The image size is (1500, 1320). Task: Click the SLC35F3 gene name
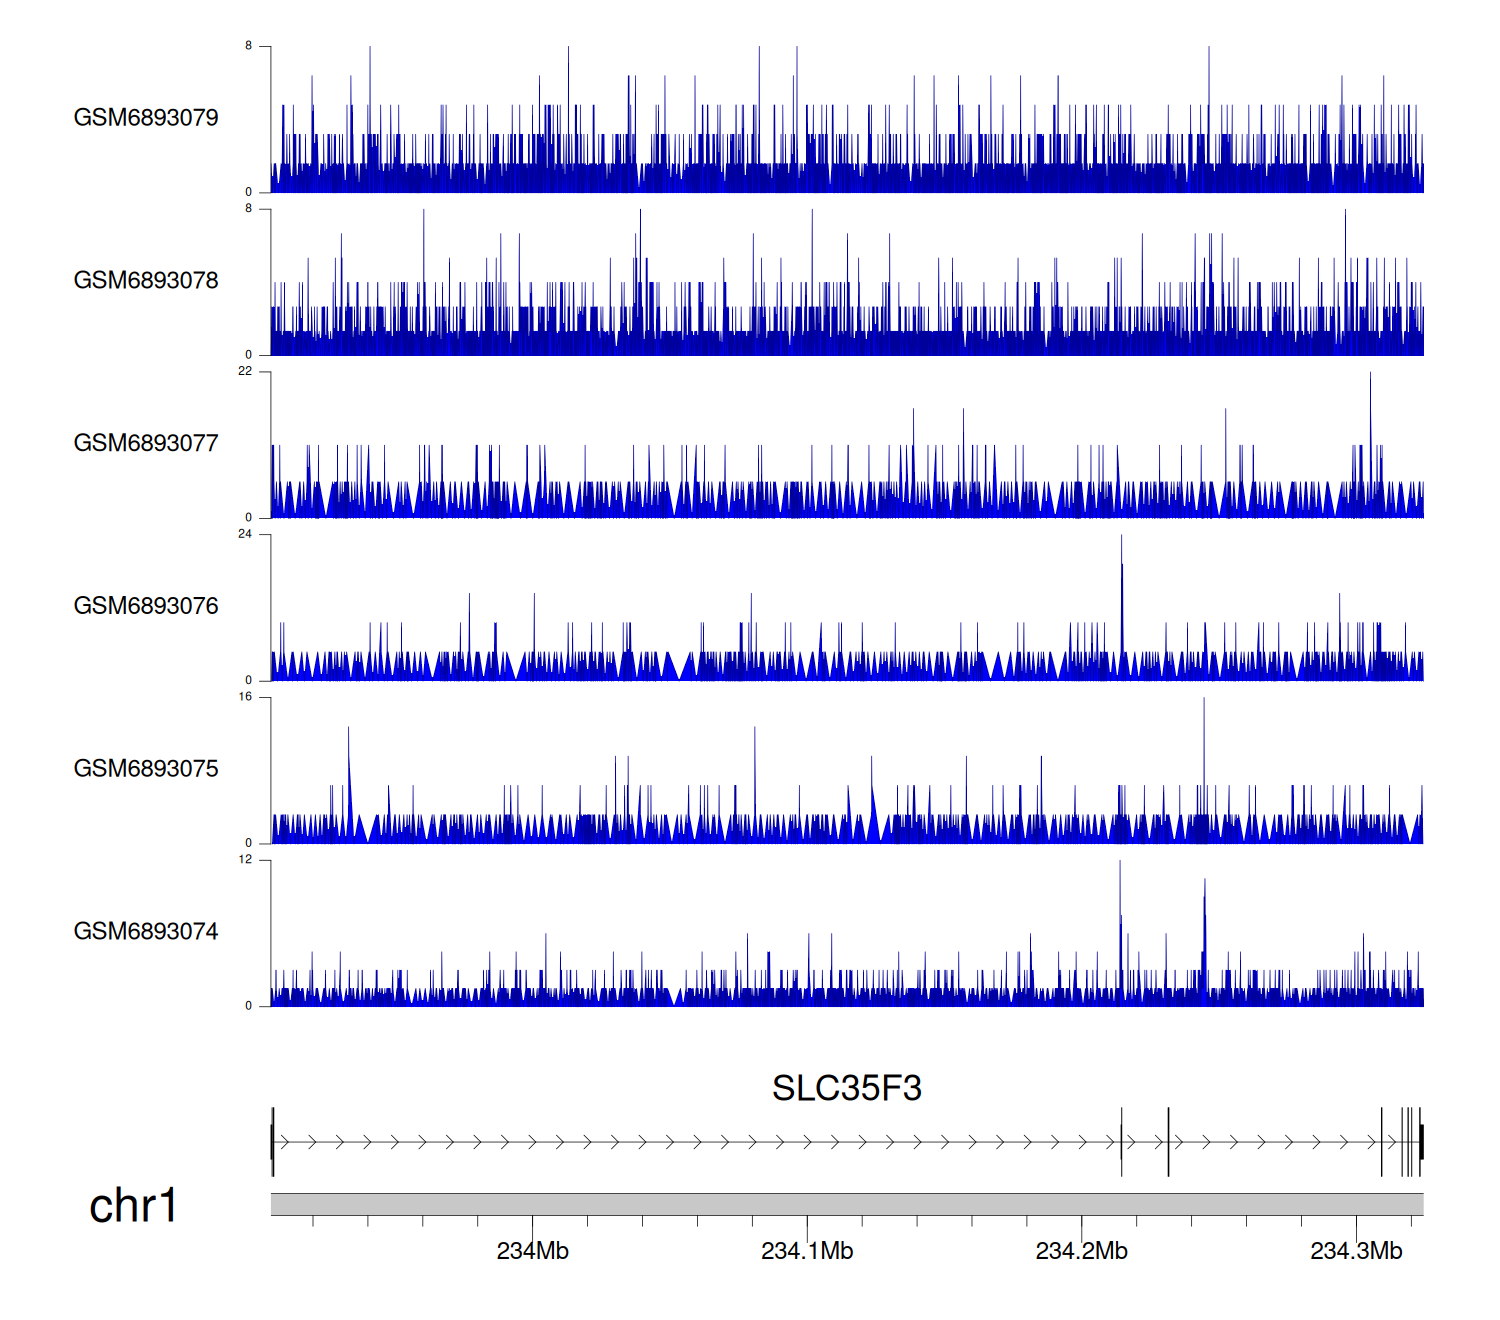(846, 1088)
